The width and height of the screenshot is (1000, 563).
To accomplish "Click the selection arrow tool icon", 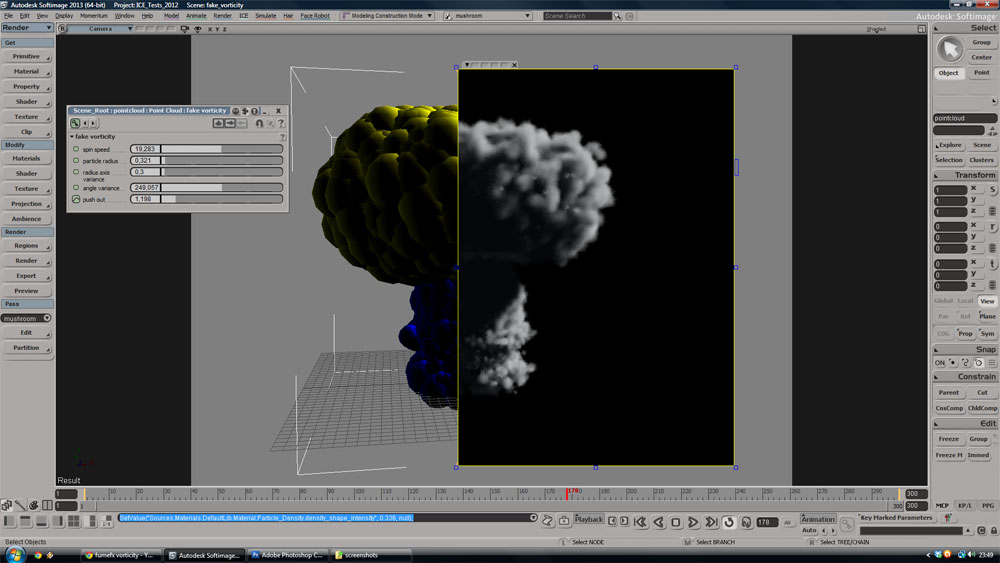I will point(948,48).
